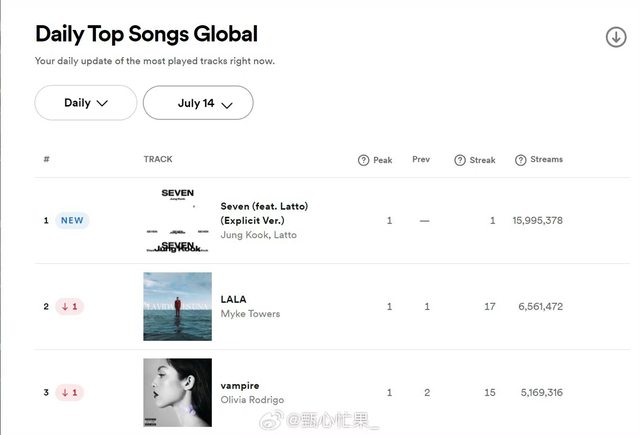Viewport: 640px width, 435px height.
Task: Click the Streams column help icon
Action: pyautogui.click(x=520, y=160)
